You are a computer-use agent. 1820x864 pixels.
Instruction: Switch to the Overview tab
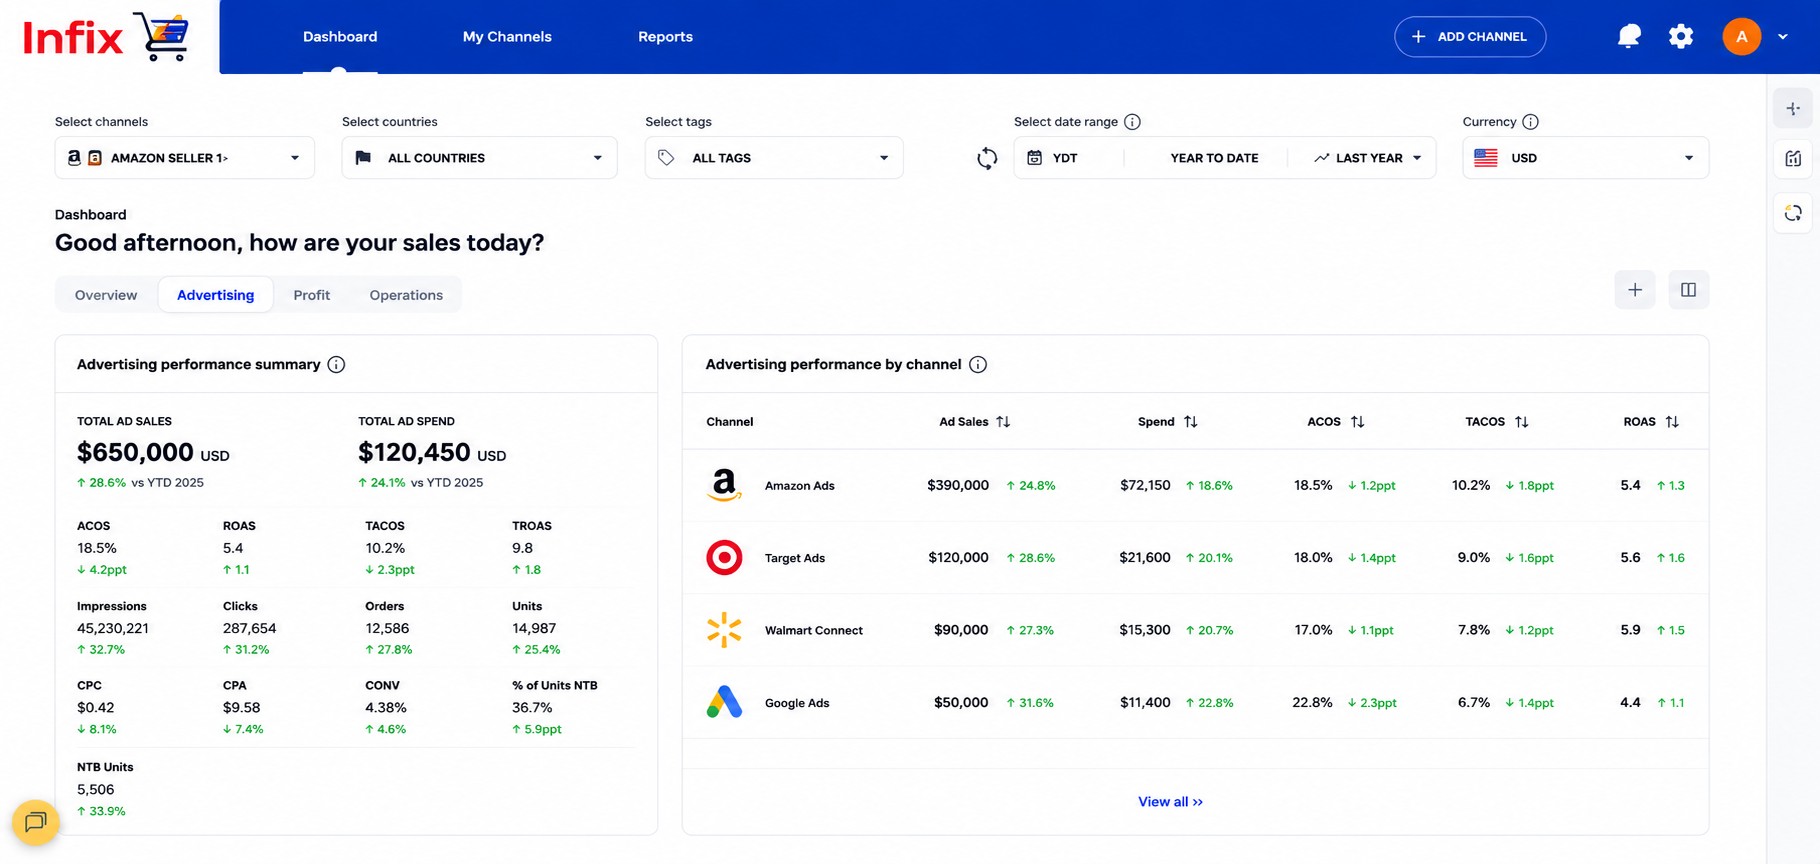tap(106, 295)
